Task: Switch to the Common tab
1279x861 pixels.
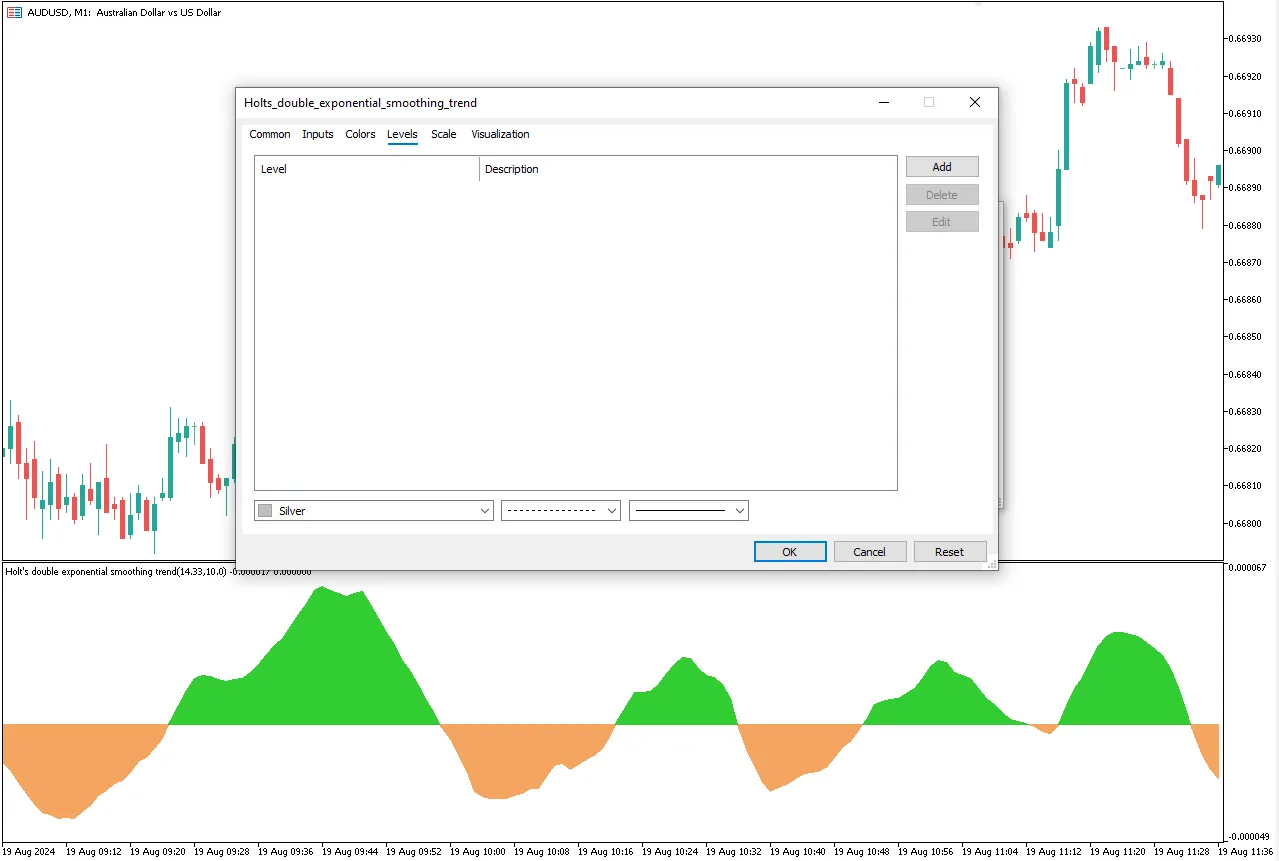Action: (x=269, y=134)
